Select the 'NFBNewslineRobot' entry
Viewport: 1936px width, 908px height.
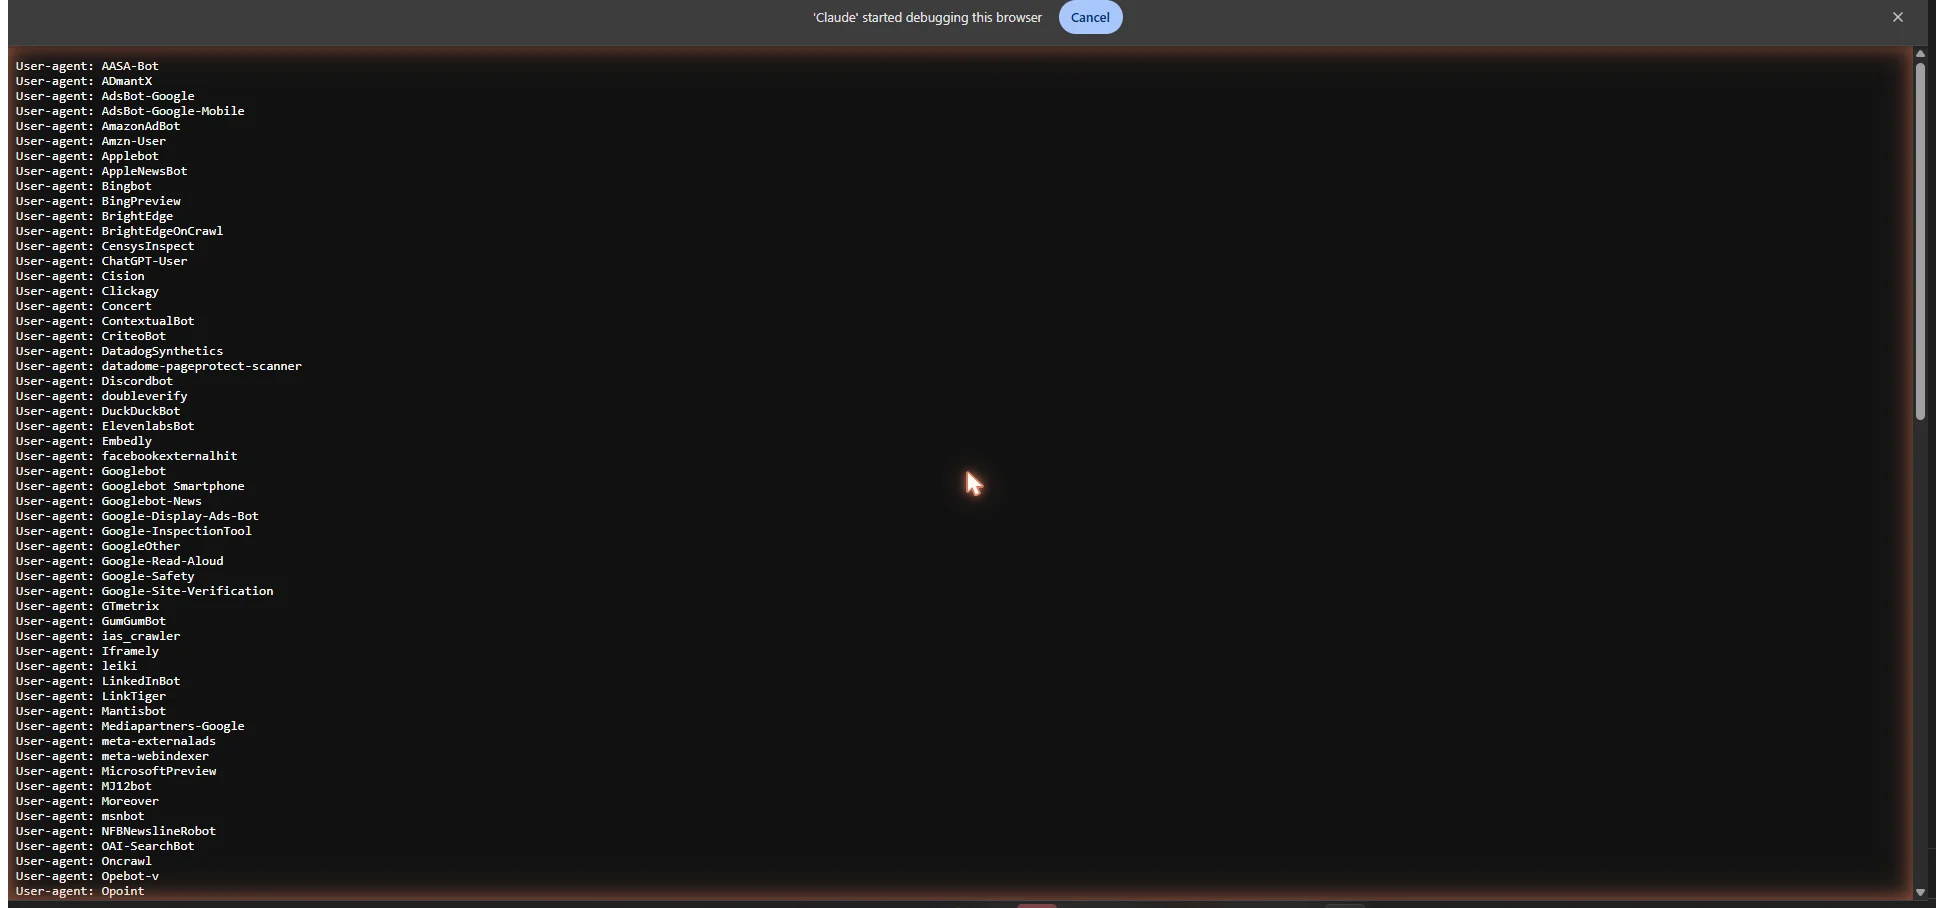tap(116, 831)
